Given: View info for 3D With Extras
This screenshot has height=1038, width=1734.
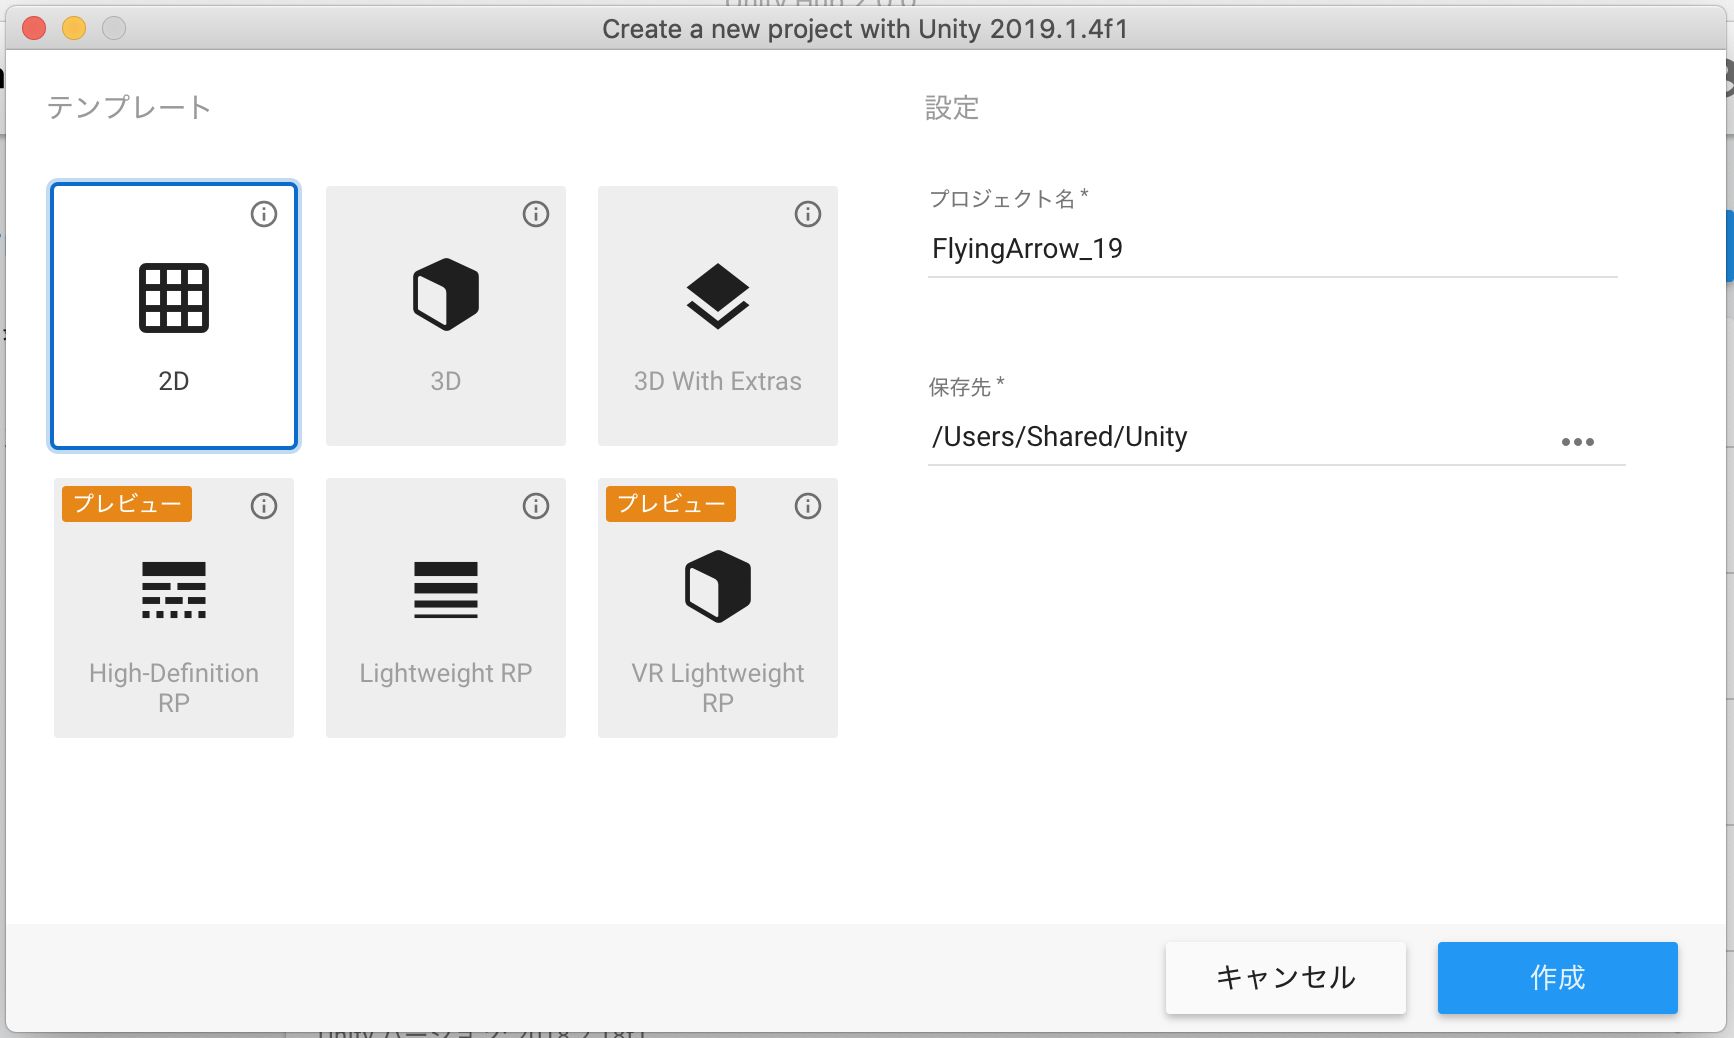Looking at the screenshot, I should point(808,214).
